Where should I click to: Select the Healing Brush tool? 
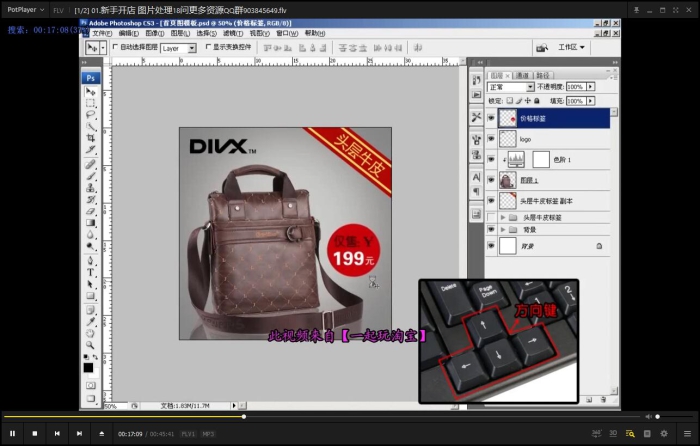pos(91,164)
